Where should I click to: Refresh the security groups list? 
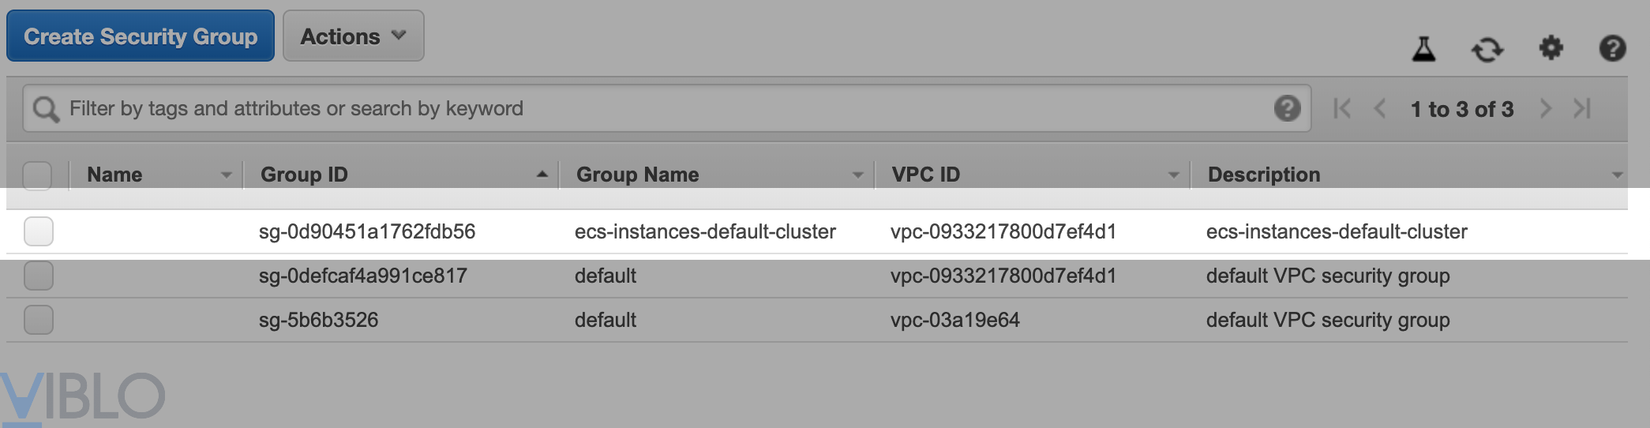point(1487,48)
